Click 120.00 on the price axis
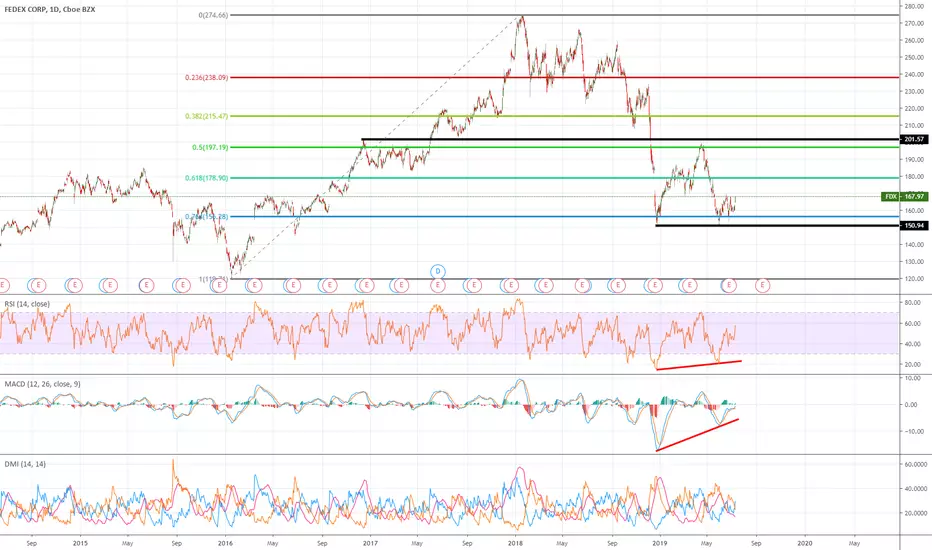This screenshot has width=932, height=550. click(x=914, y=278)
